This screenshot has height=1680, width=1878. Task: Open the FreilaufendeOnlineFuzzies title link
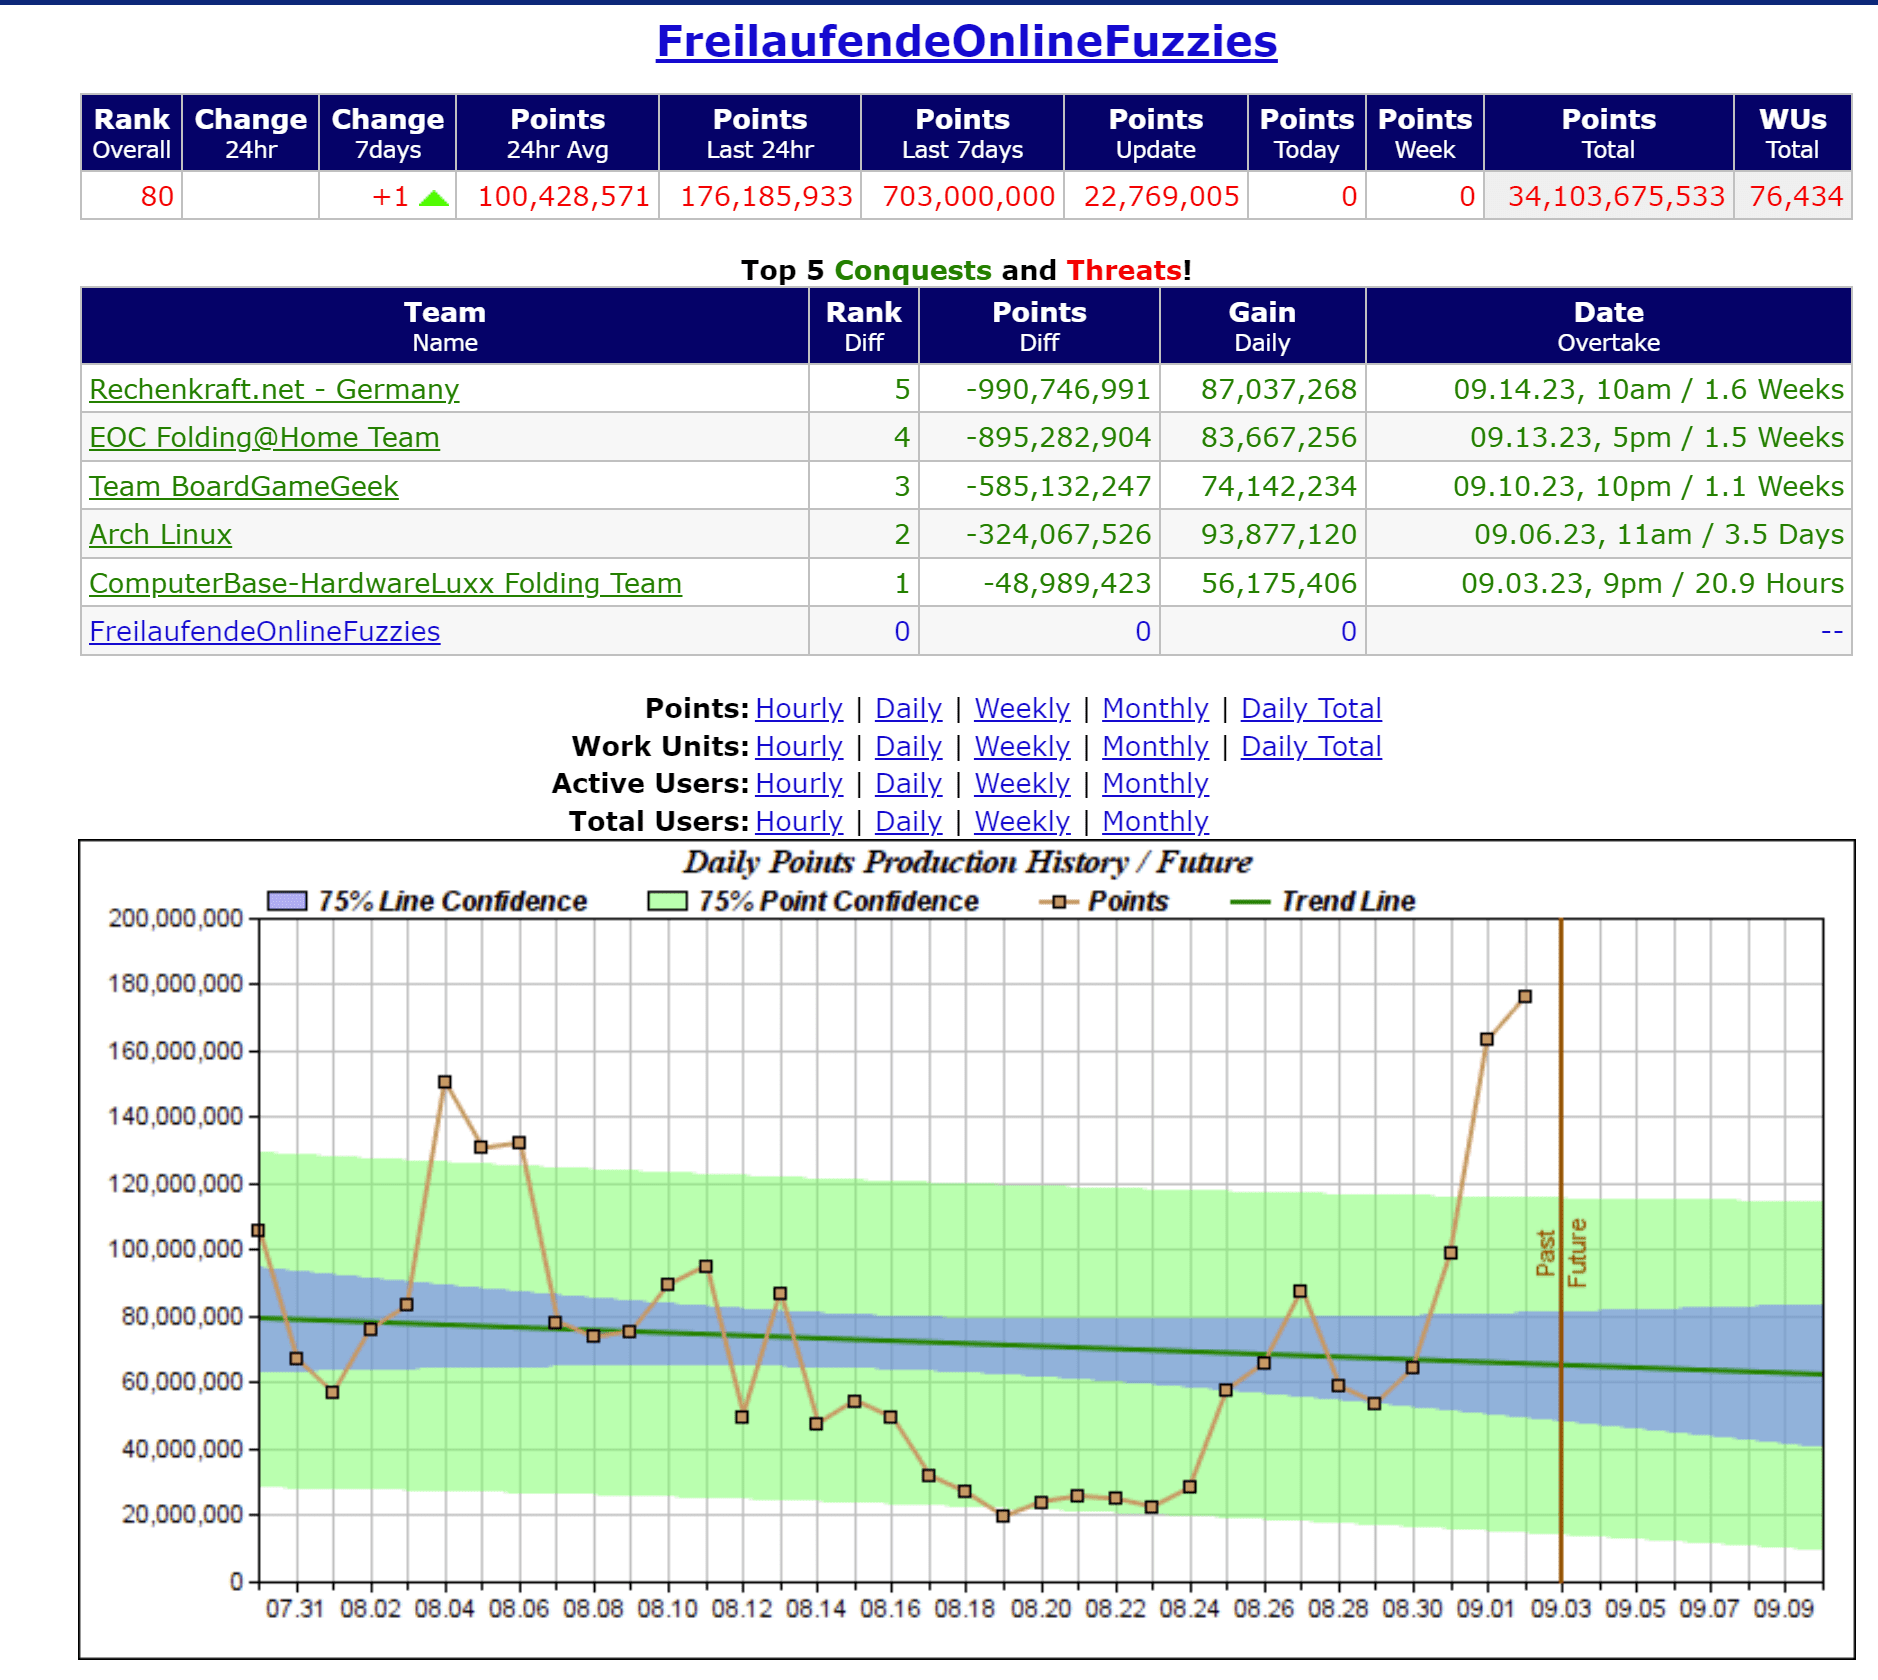966,41
